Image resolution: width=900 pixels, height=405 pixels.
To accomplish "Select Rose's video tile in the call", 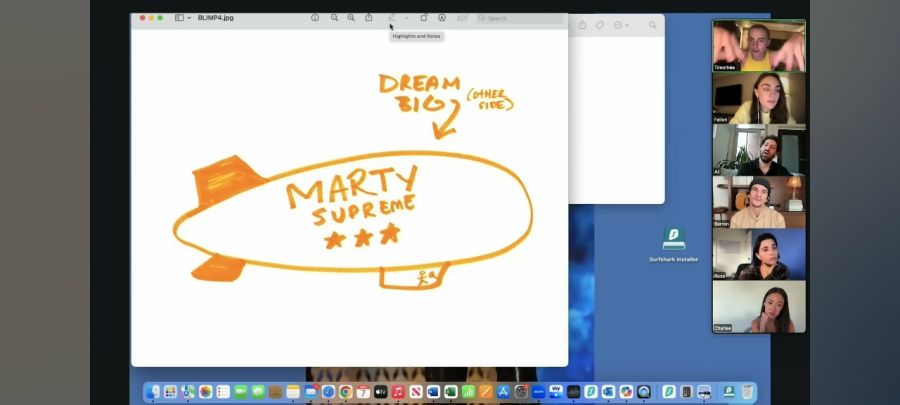I will point(759,254).
